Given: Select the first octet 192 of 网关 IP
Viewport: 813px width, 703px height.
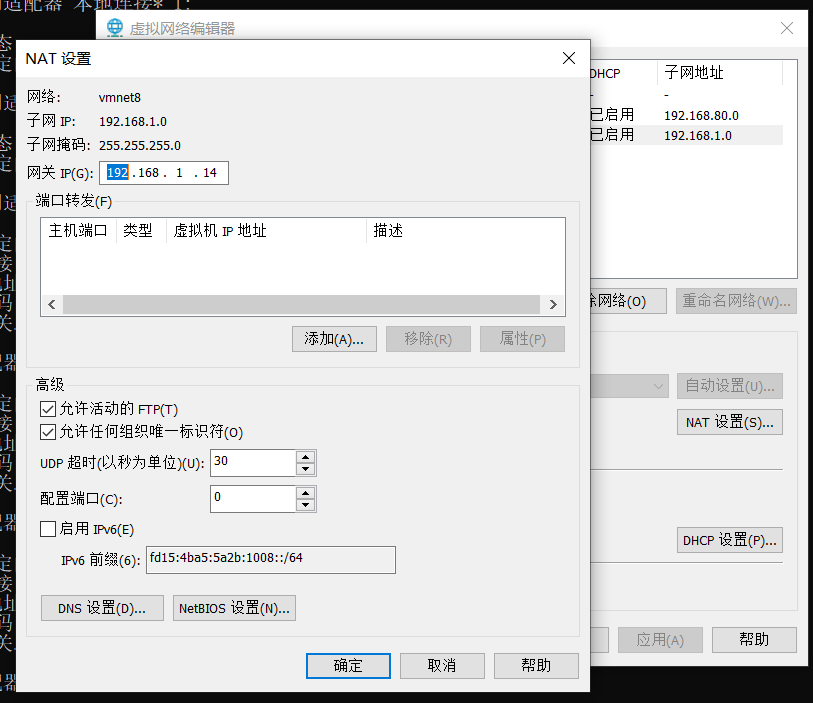Looking at the screenshot, I should pos(118,173).
